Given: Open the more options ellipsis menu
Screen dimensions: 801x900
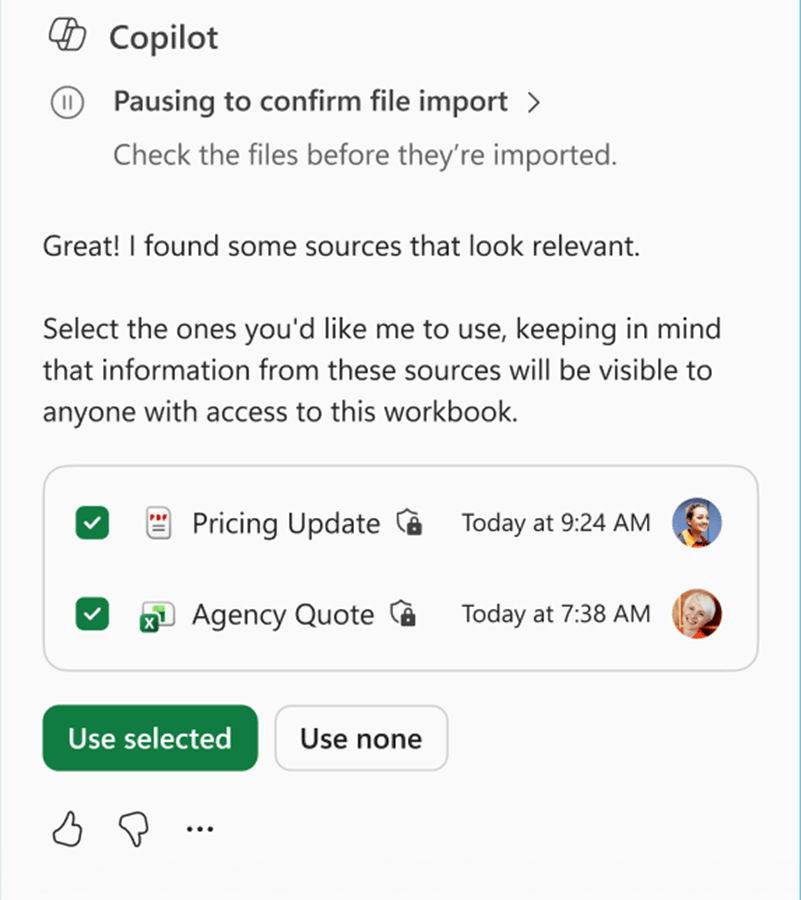Looking at the screenshot, I should click(x=200, y=829).
